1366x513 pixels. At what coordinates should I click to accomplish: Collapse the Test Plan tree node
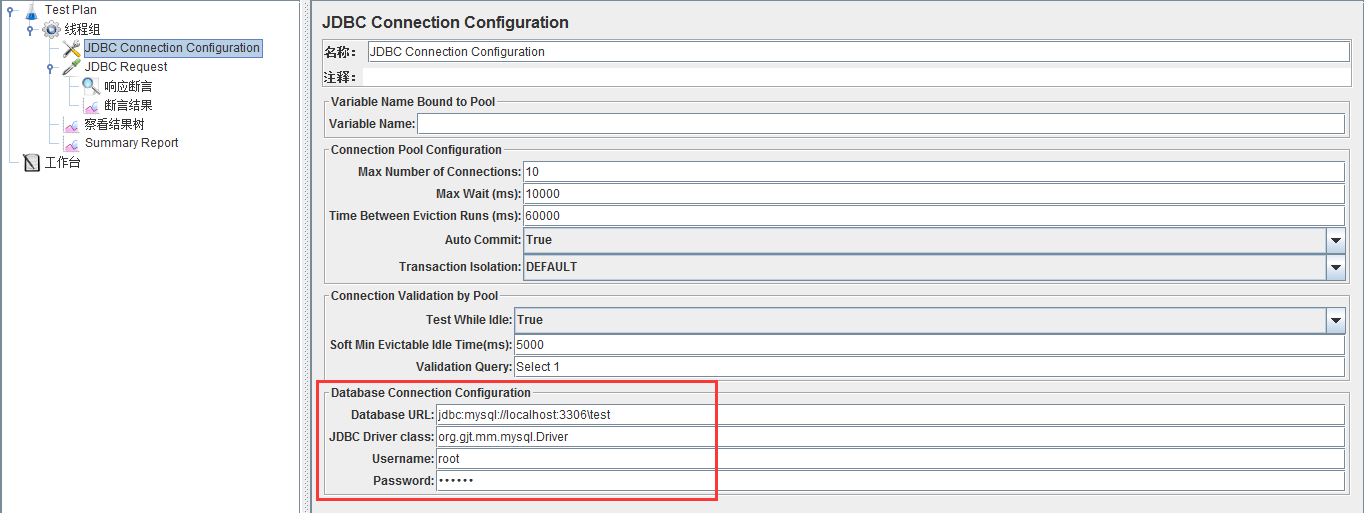click(10, 11)
